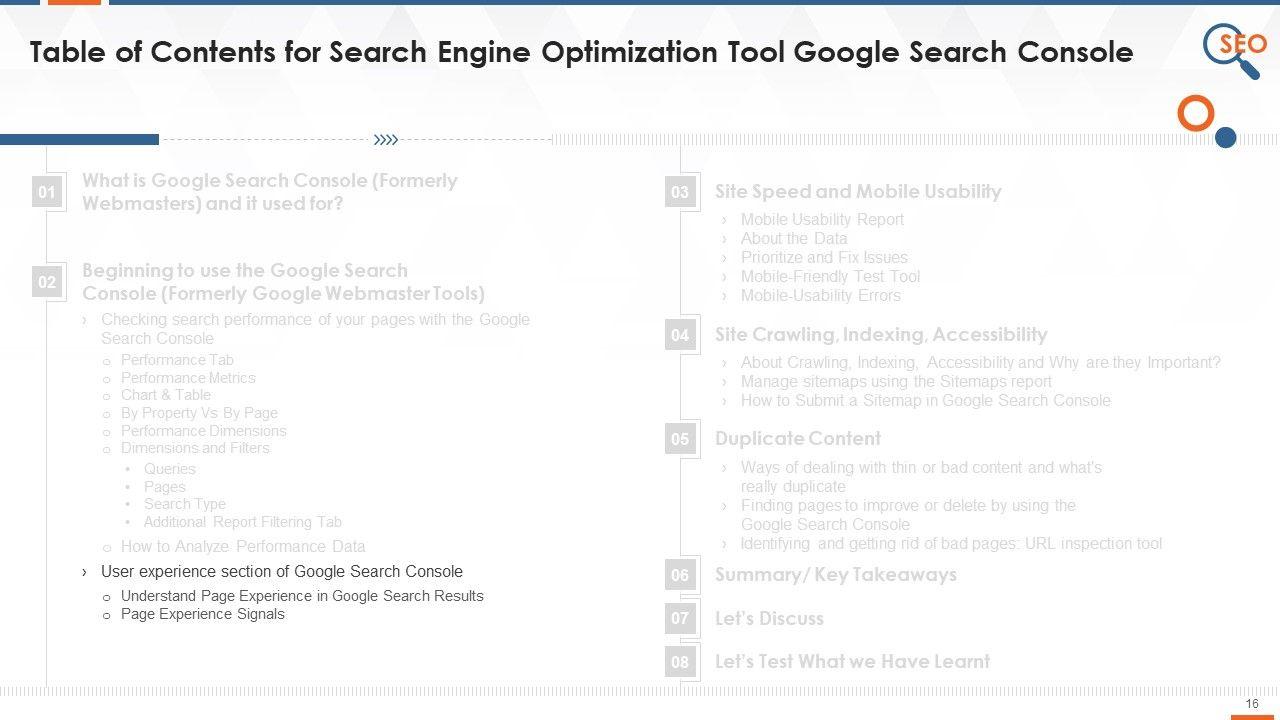Select the 06 section number badge
The height and width of the screenshot is (720, 1280).
[680, 575]
